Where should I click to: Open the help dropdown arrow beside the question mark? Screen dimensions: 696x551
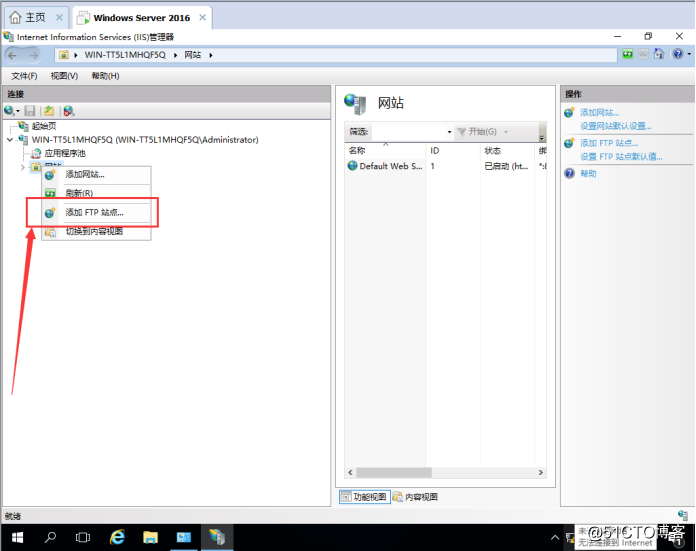point(689,54)
